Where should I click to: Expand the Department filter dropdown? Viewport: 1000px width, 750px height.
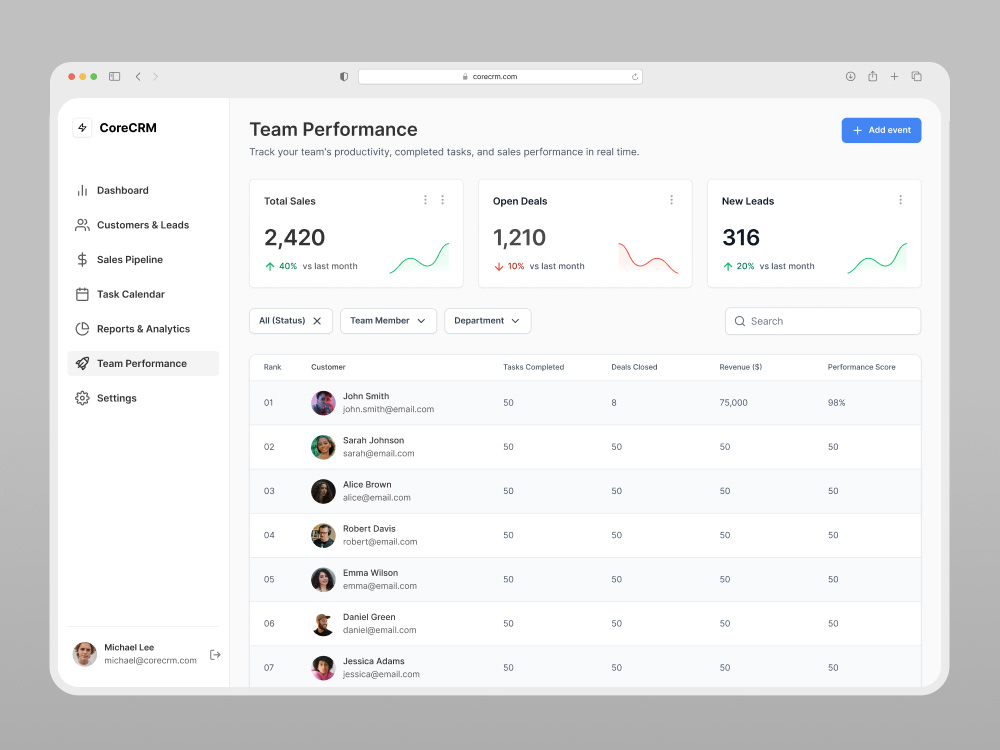click(x=487, y=321)
